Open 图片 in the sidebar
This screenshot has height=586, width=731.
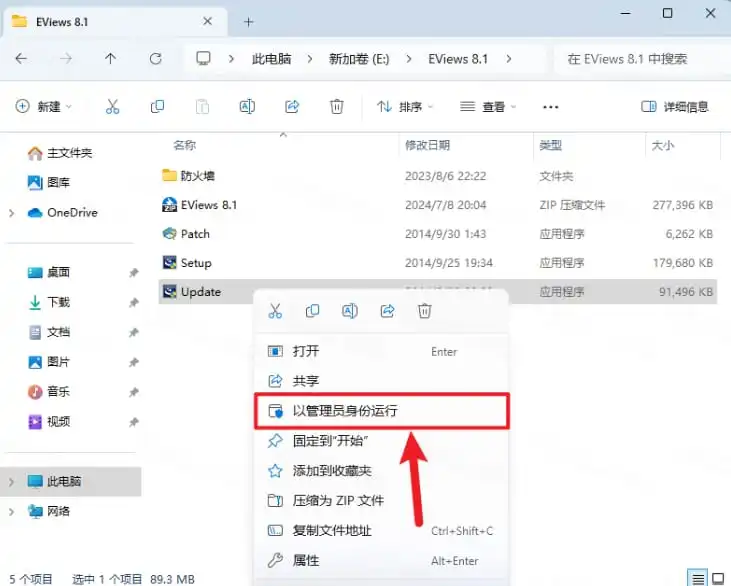48,362
